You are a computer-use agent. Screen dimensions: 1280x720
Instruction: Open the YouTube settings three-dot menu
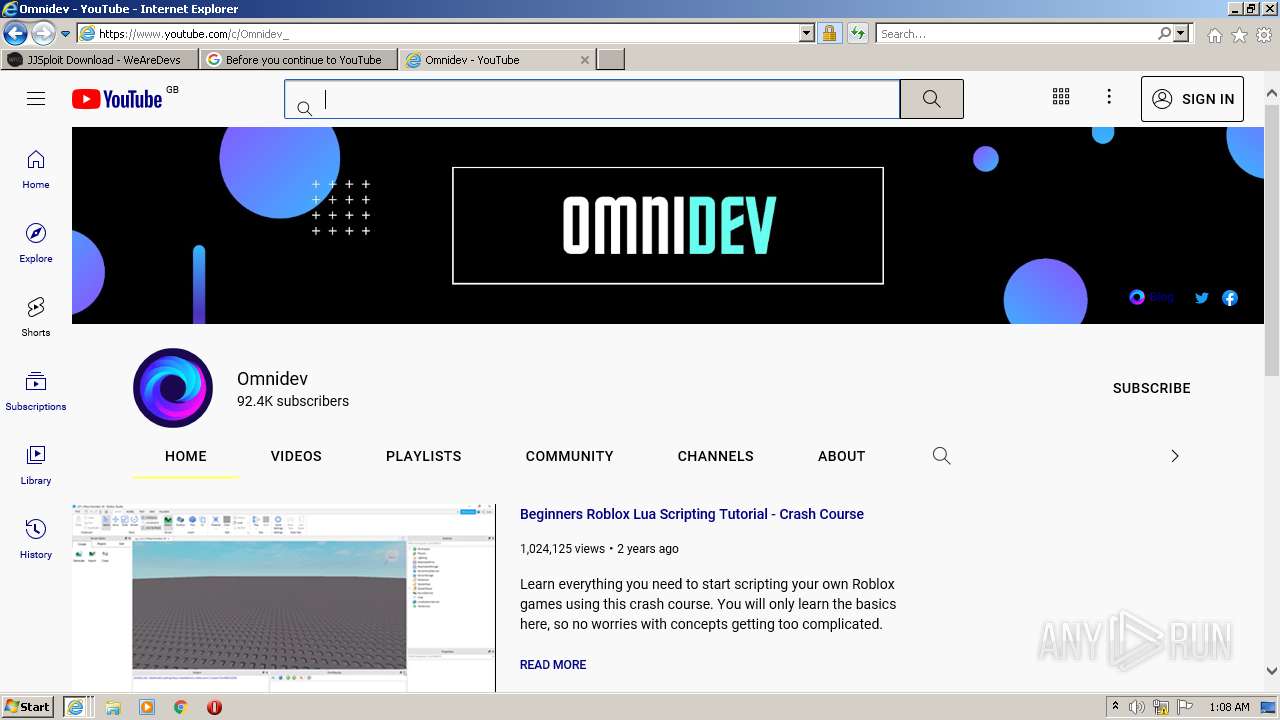[x=1109, y=97]
